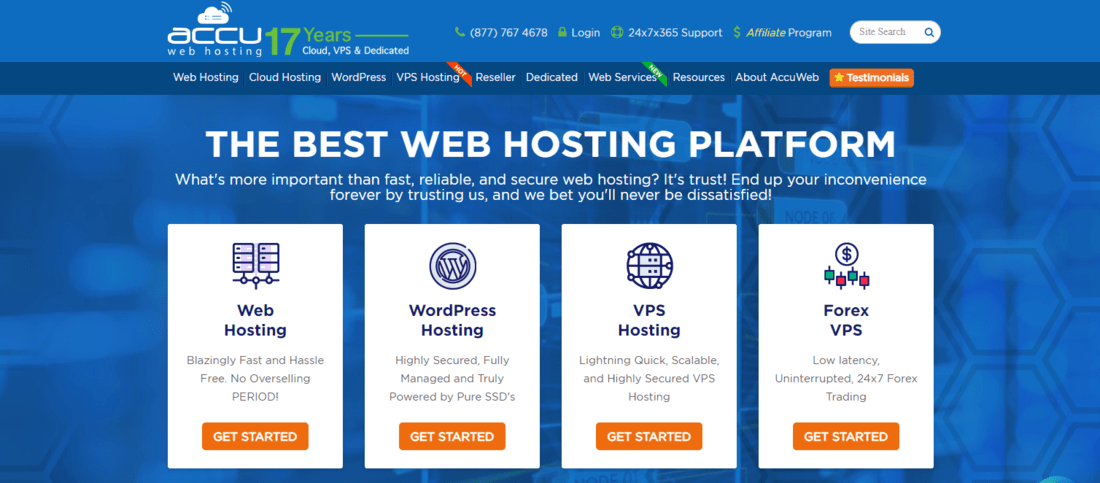Open the Cloud Hosting menu

tap(285, 77)
